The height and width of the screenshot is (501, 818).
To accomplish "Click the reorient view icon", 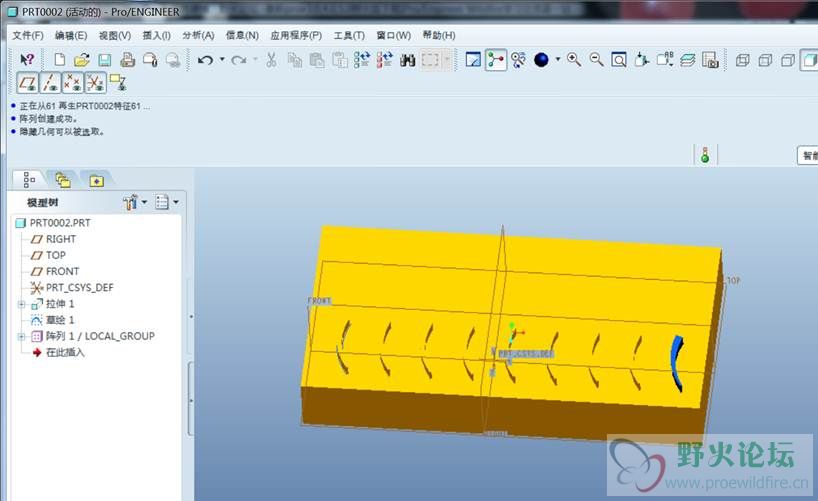I will 642,59.
